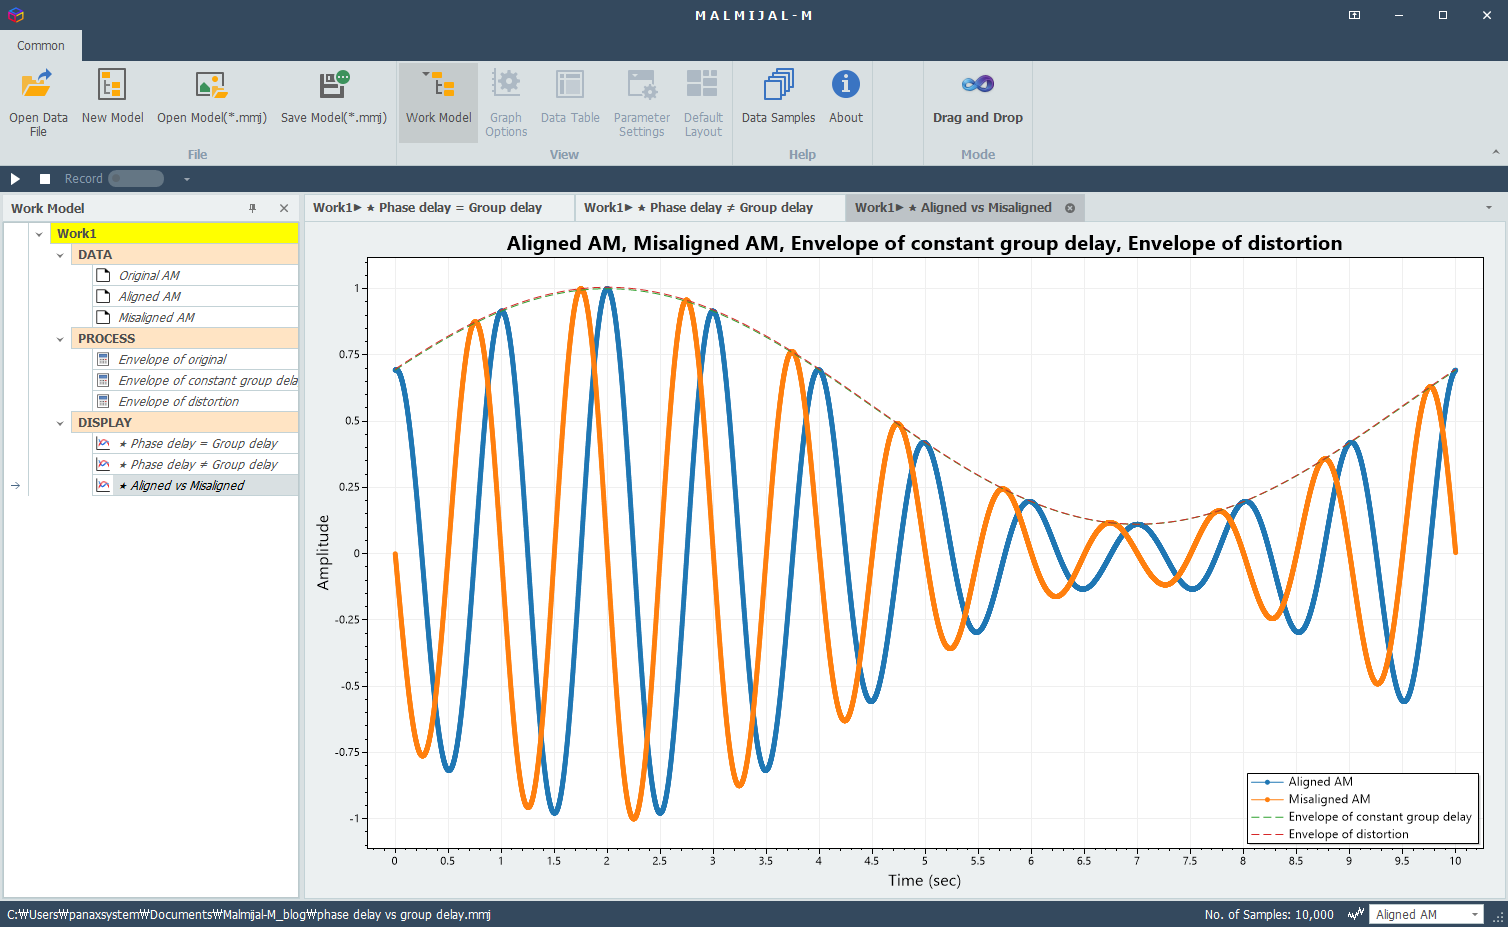This screenshot has height=927, width=1508.
Task: Select Original AM data item
Action: (149, 276)
